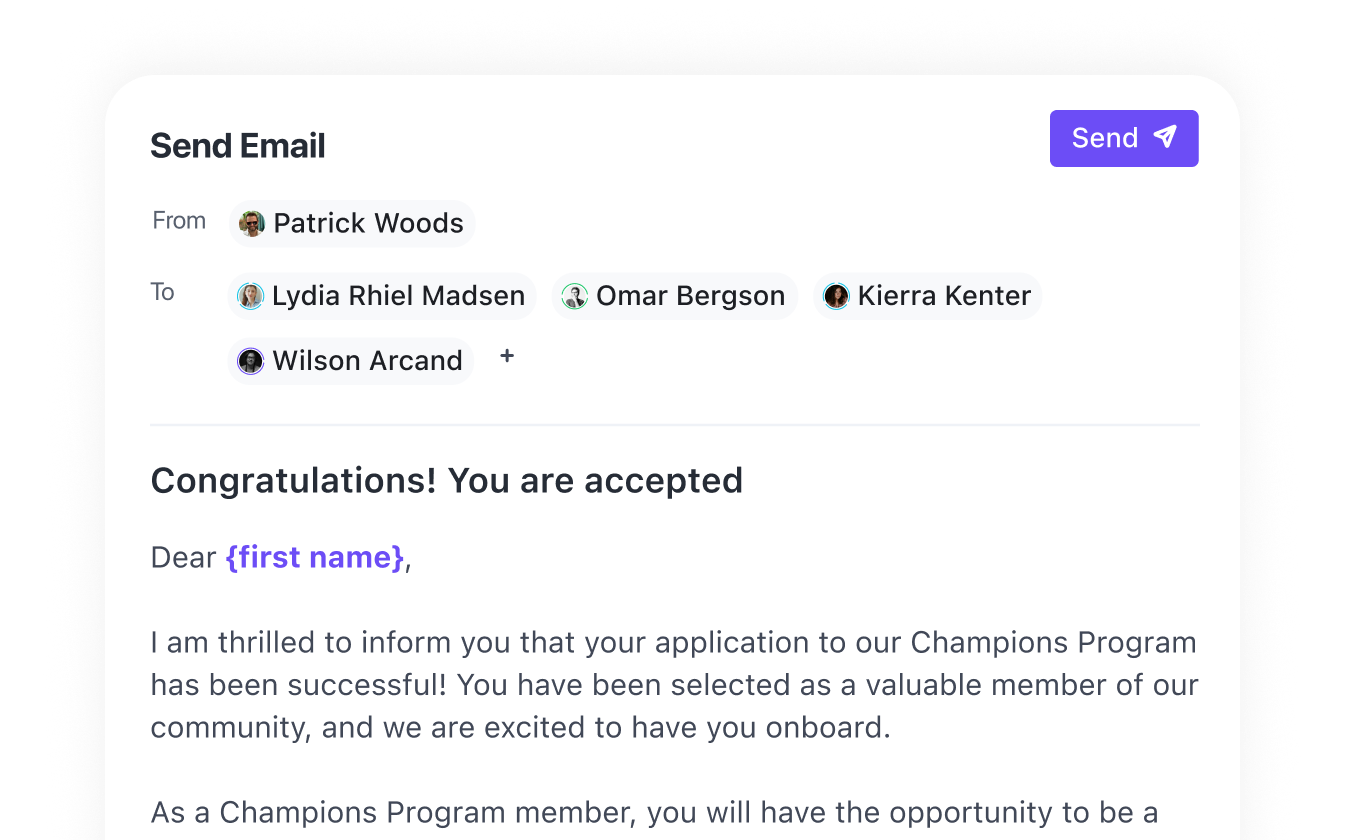The height and width of the screenshot is (840, 1350).
Task: Add another recipient with plus icon
Action: pyautogui.click(x=507, y=356)
